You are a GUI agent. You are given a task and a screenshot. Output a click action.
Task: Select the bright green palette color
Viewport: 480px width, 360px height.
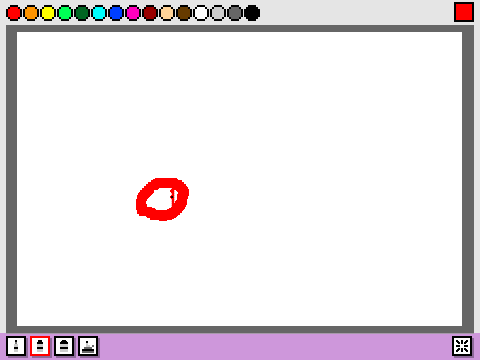pyautogui.click(x=65, y=13)
